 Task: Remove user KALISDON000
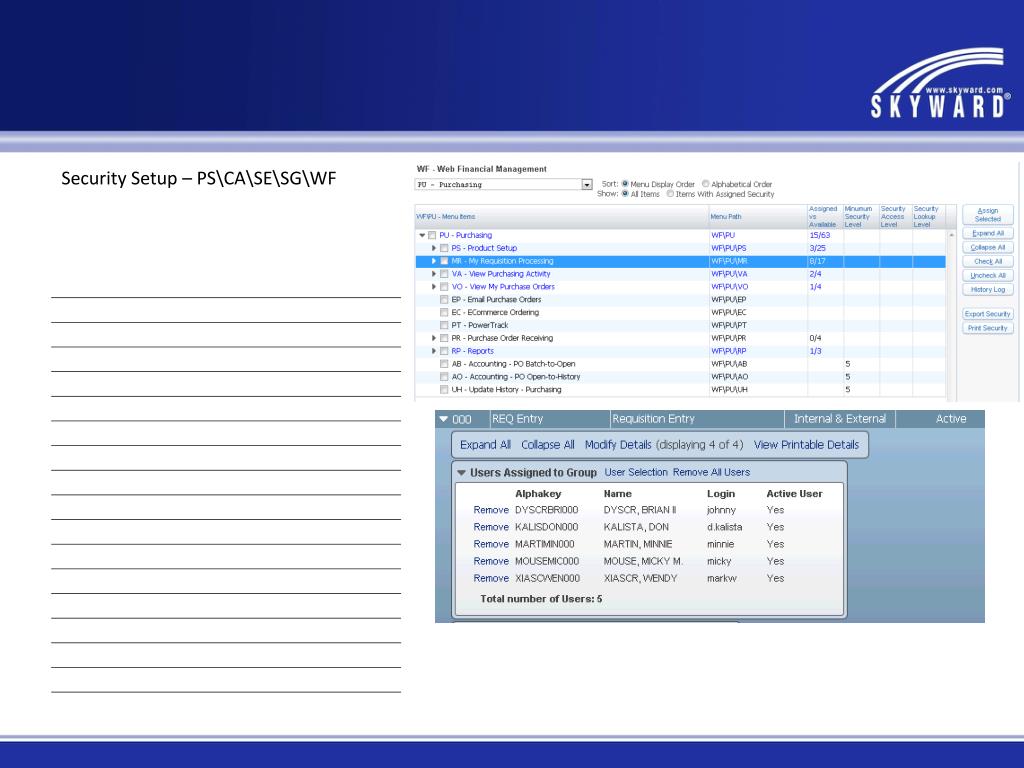(x=491, y=527)
